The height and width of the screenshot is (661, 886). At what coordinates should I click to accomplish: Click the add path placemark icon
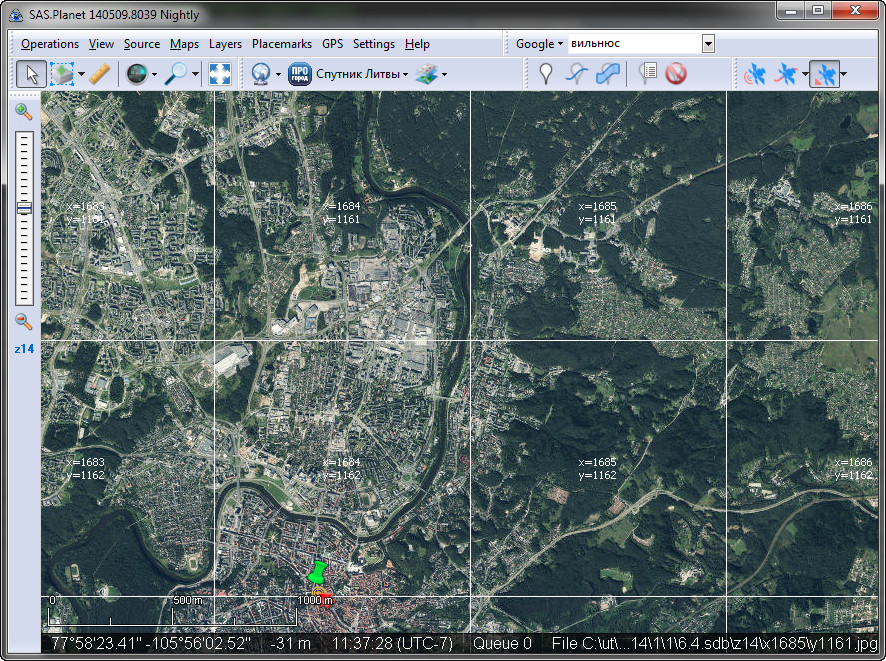click(576, 74)
